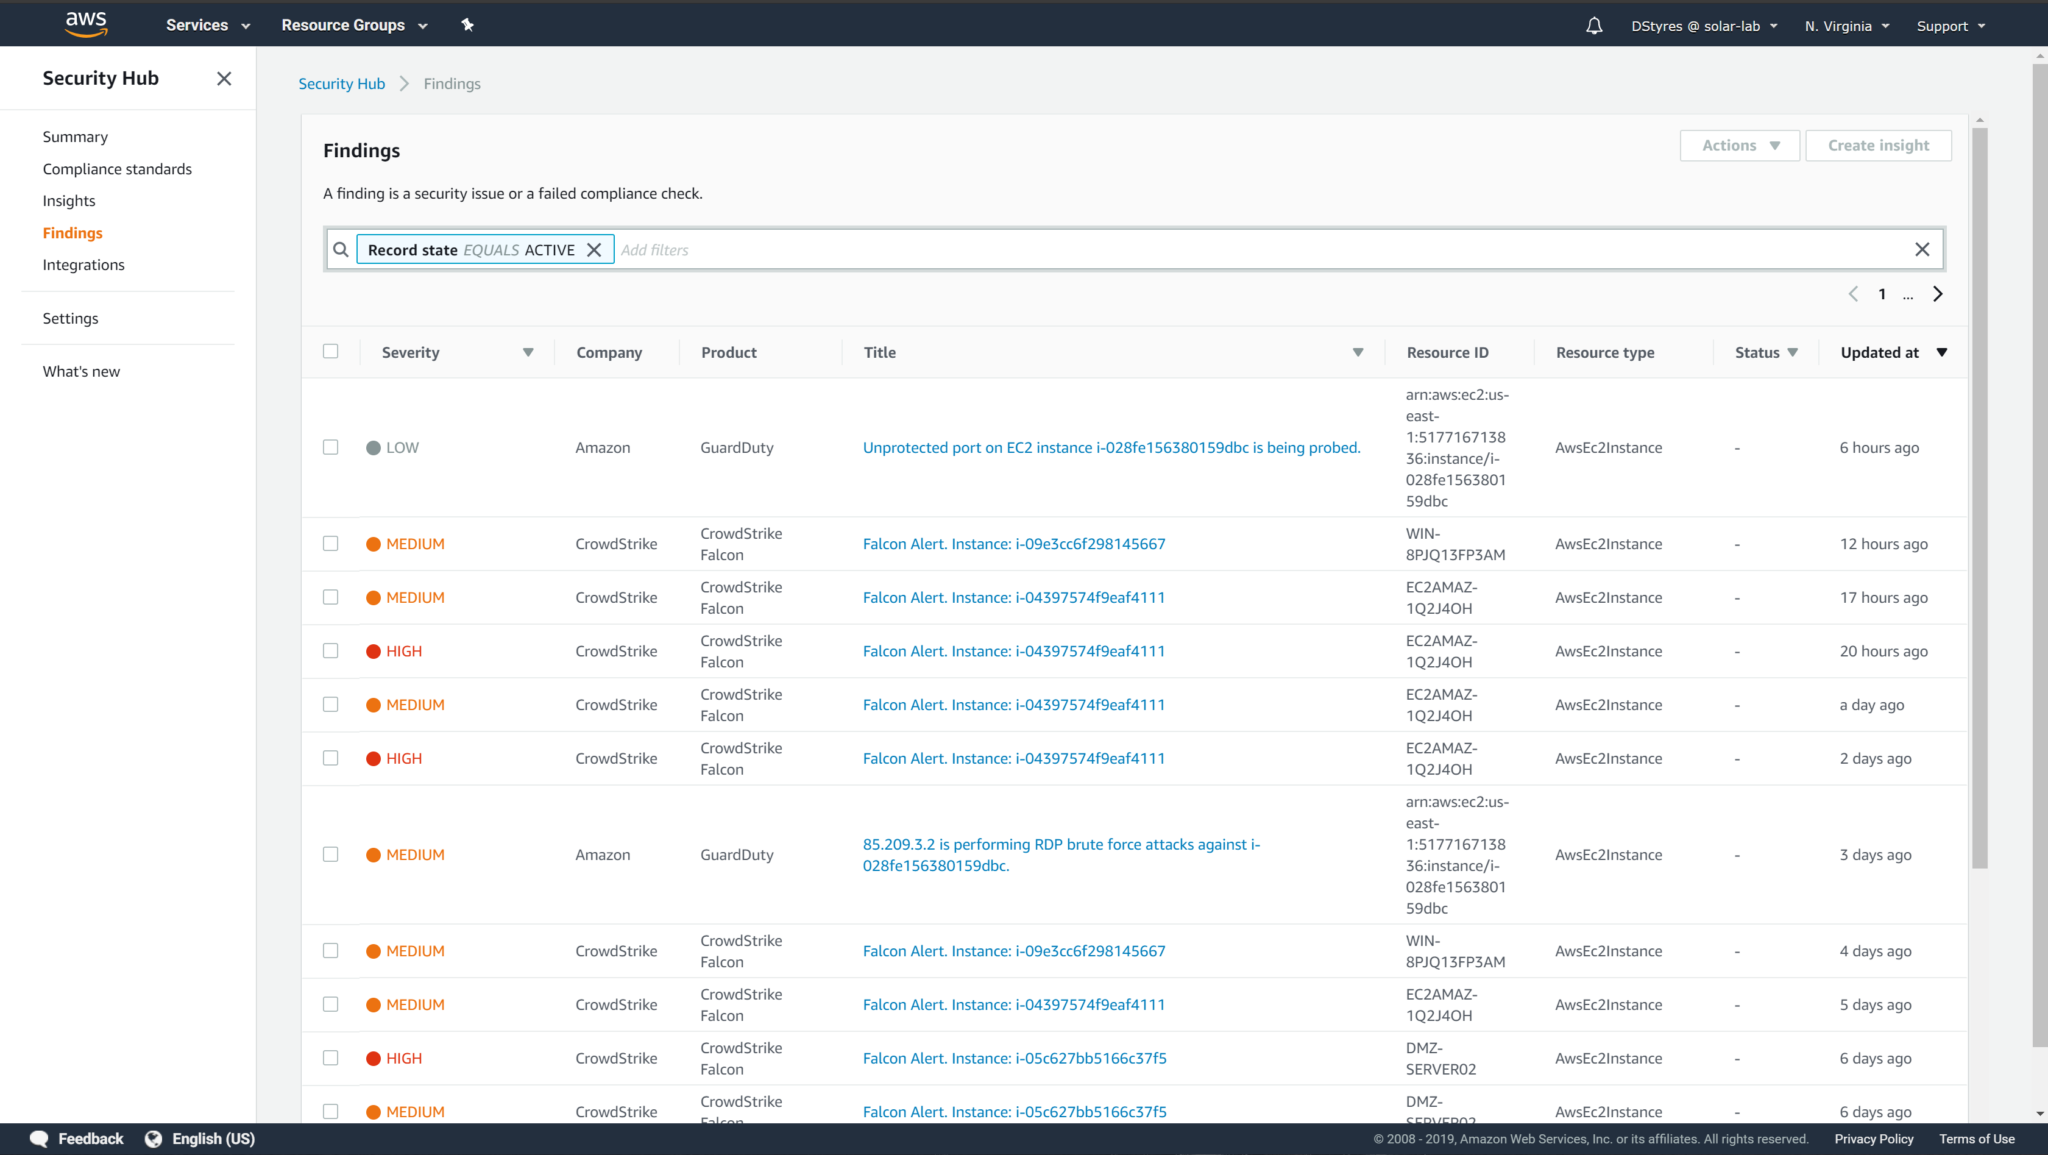This screenshot has width=2048, height=1155.
Task: Click the AWS logo in top navigation
Action: (86, 23)
